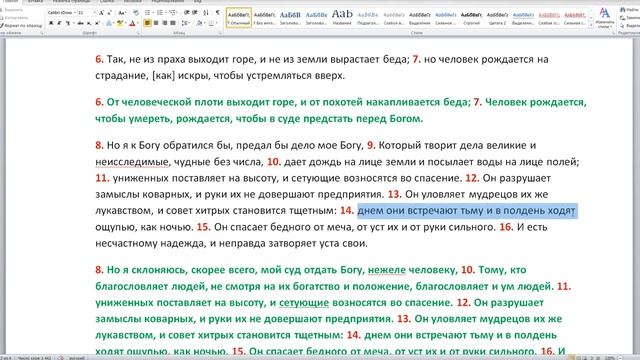Increase font size with Grow Font
The width and height of the screenshot is (640, 360).
coord(101,13)
